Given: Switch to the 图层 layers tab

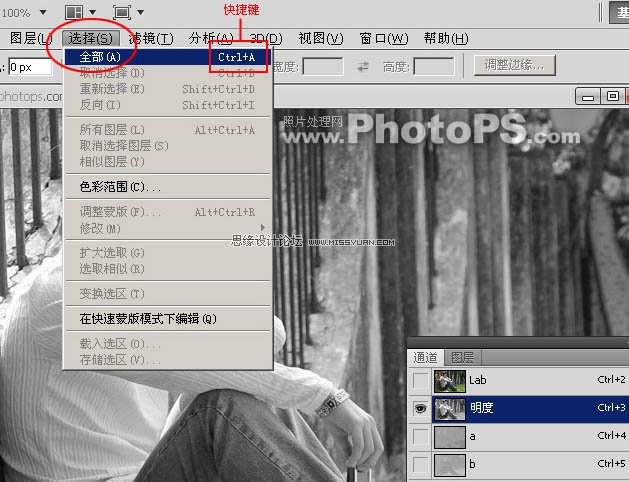Looking at the screenshot, I should click(462, 357).
